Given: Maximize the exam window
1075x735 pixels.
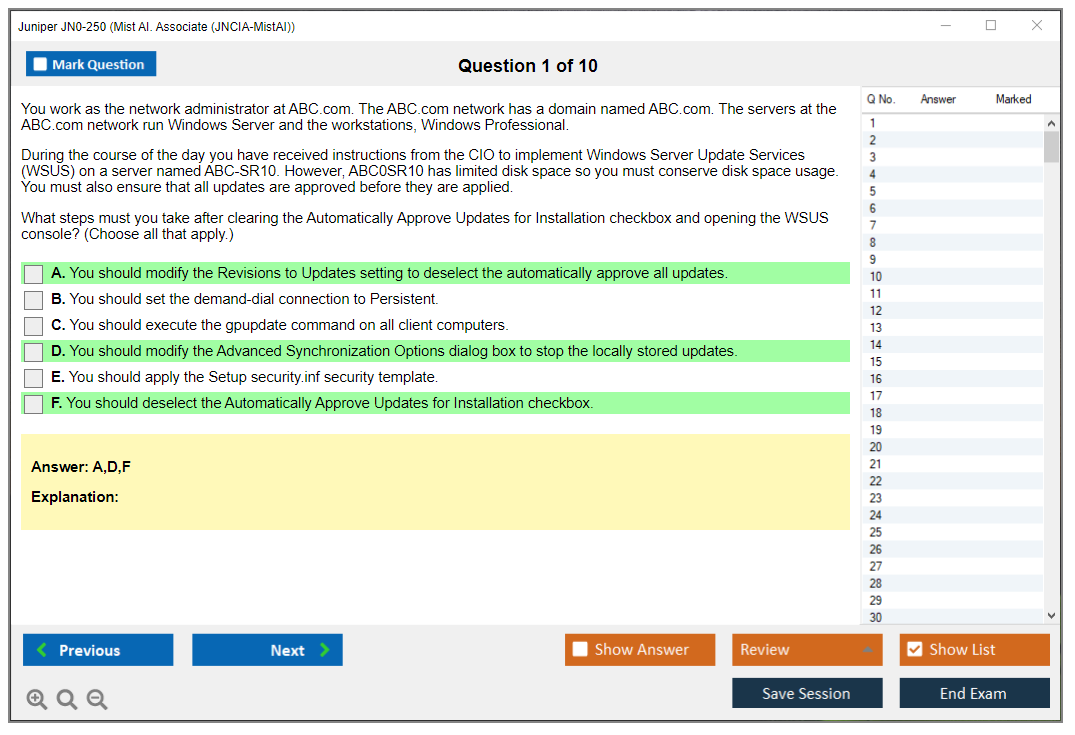Looking at the screenshot, I should (x=991, y=26).
